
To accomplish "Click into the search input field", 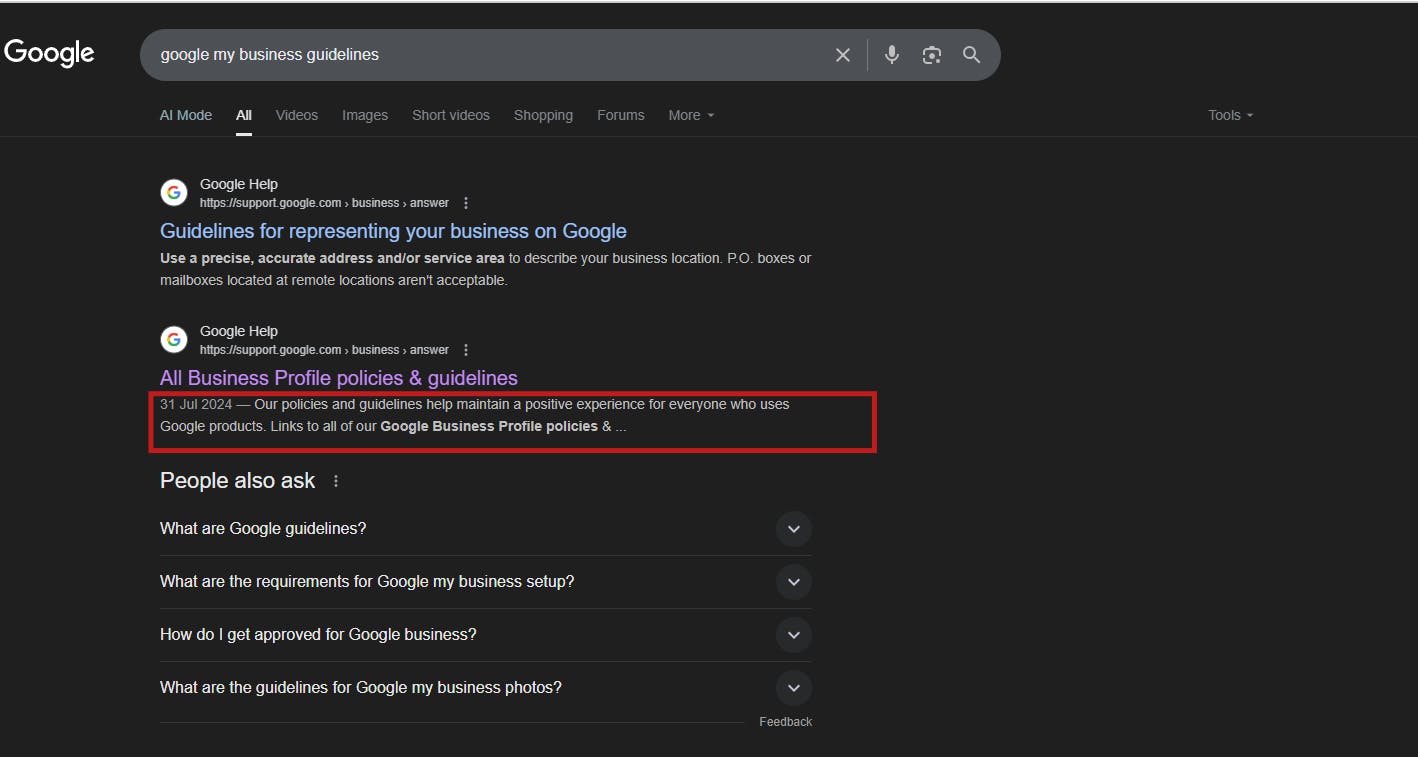I will (480, 55).
